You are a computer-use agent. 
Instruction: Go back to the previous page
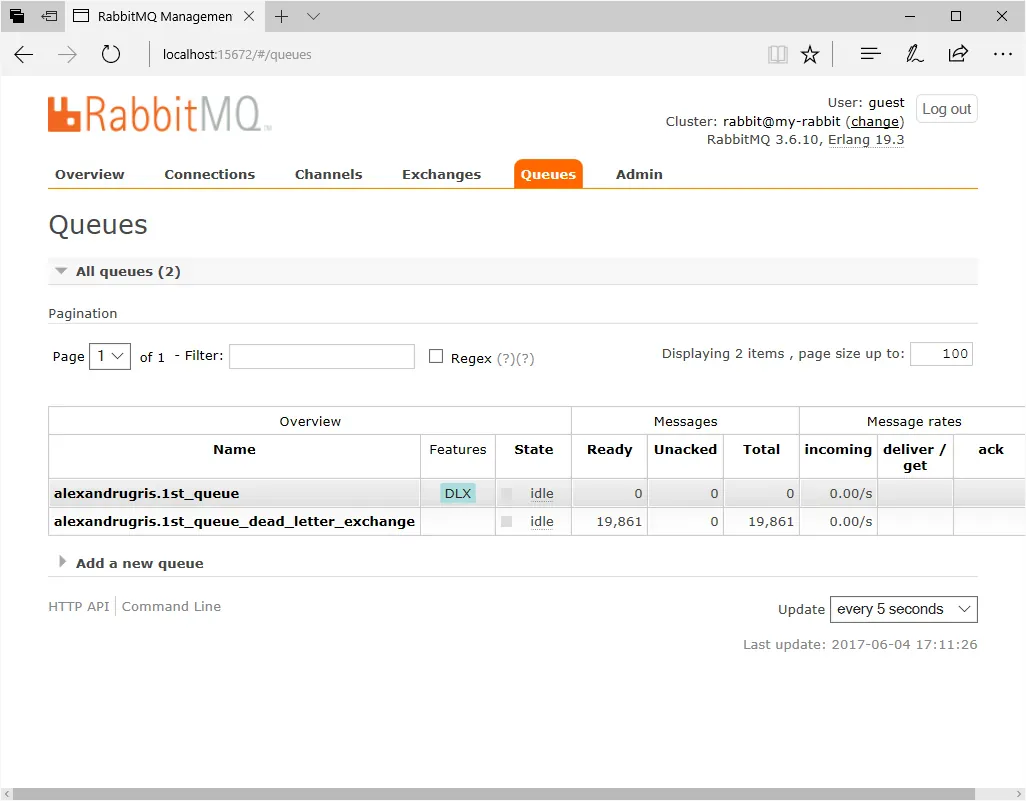[24, 54]
